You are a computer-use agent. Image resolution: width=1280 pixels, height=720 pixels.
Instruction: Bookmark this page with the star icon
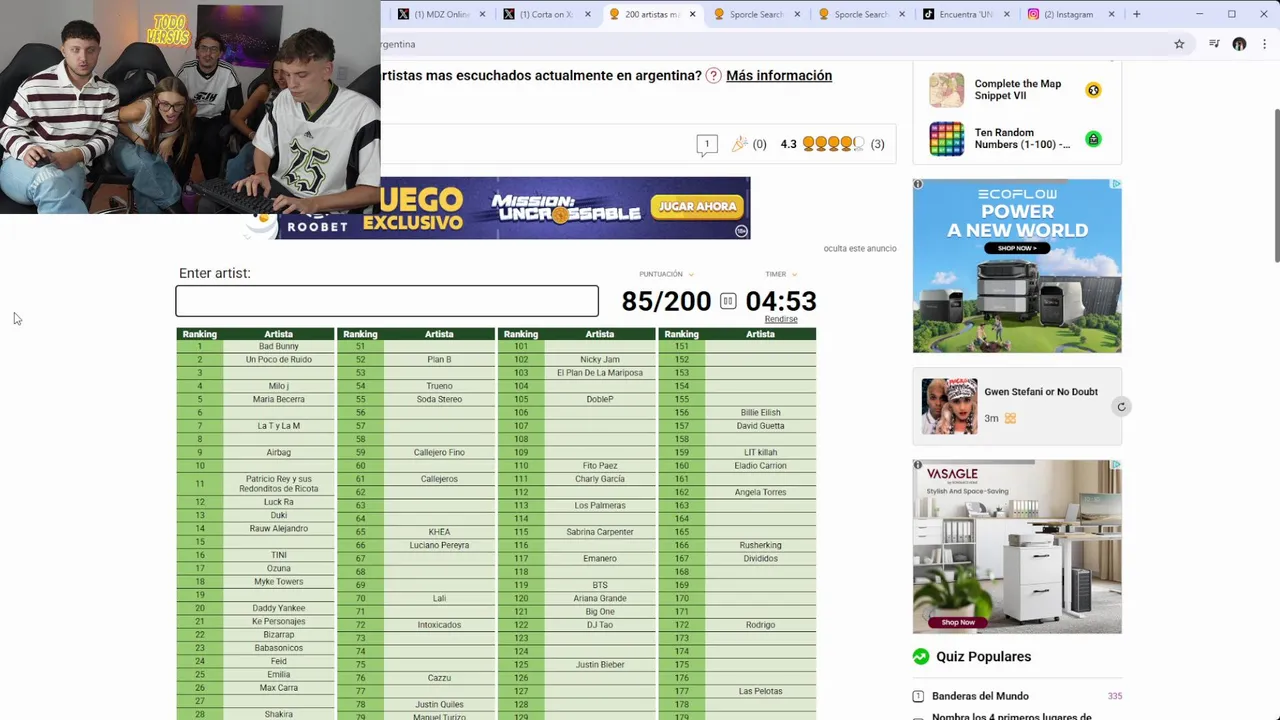(x=1179, y=44)
